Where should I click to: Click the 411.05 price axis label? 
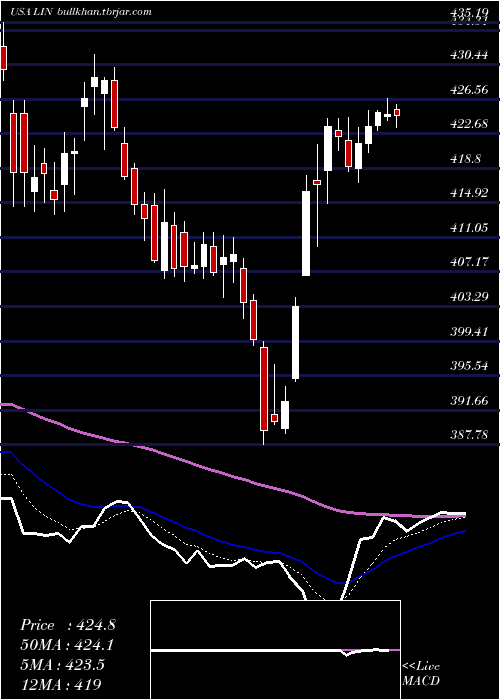[467, 228]
